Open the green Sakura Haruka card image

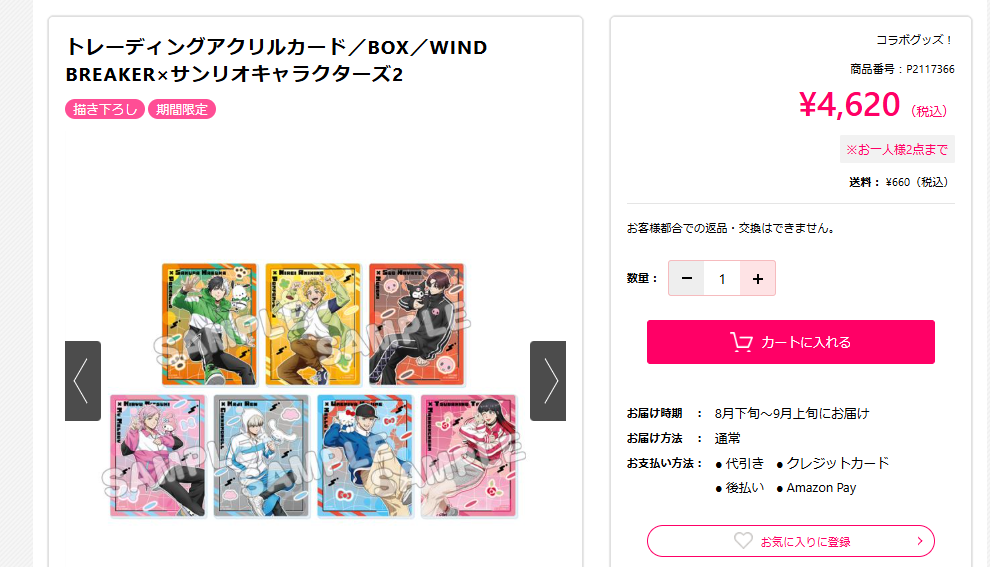(210, 324)
